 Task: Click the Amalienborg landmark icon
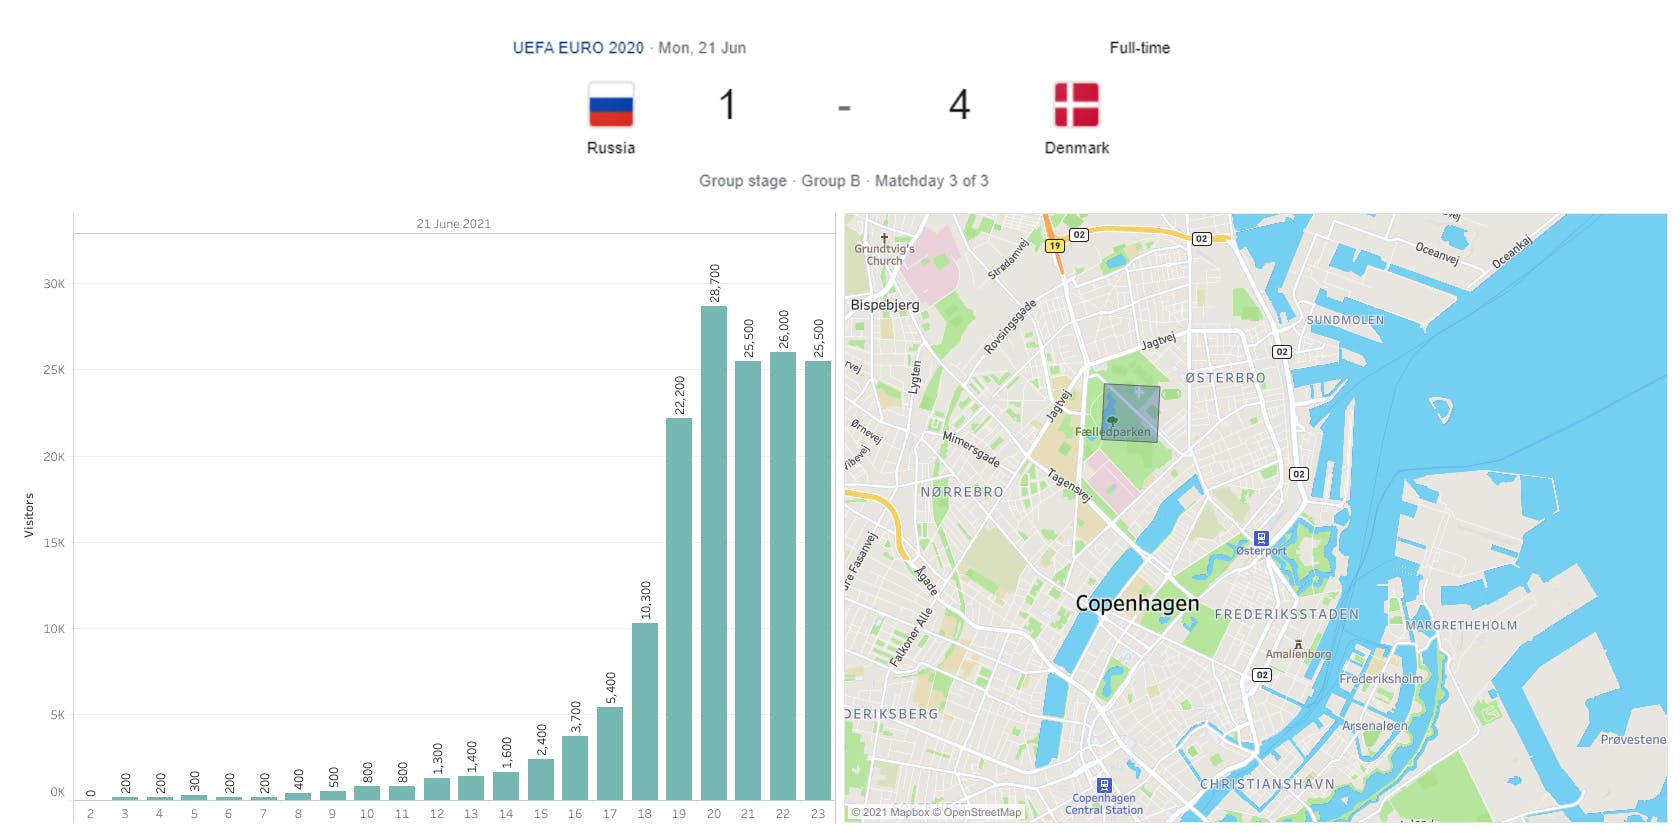[x=1298, y=644]
